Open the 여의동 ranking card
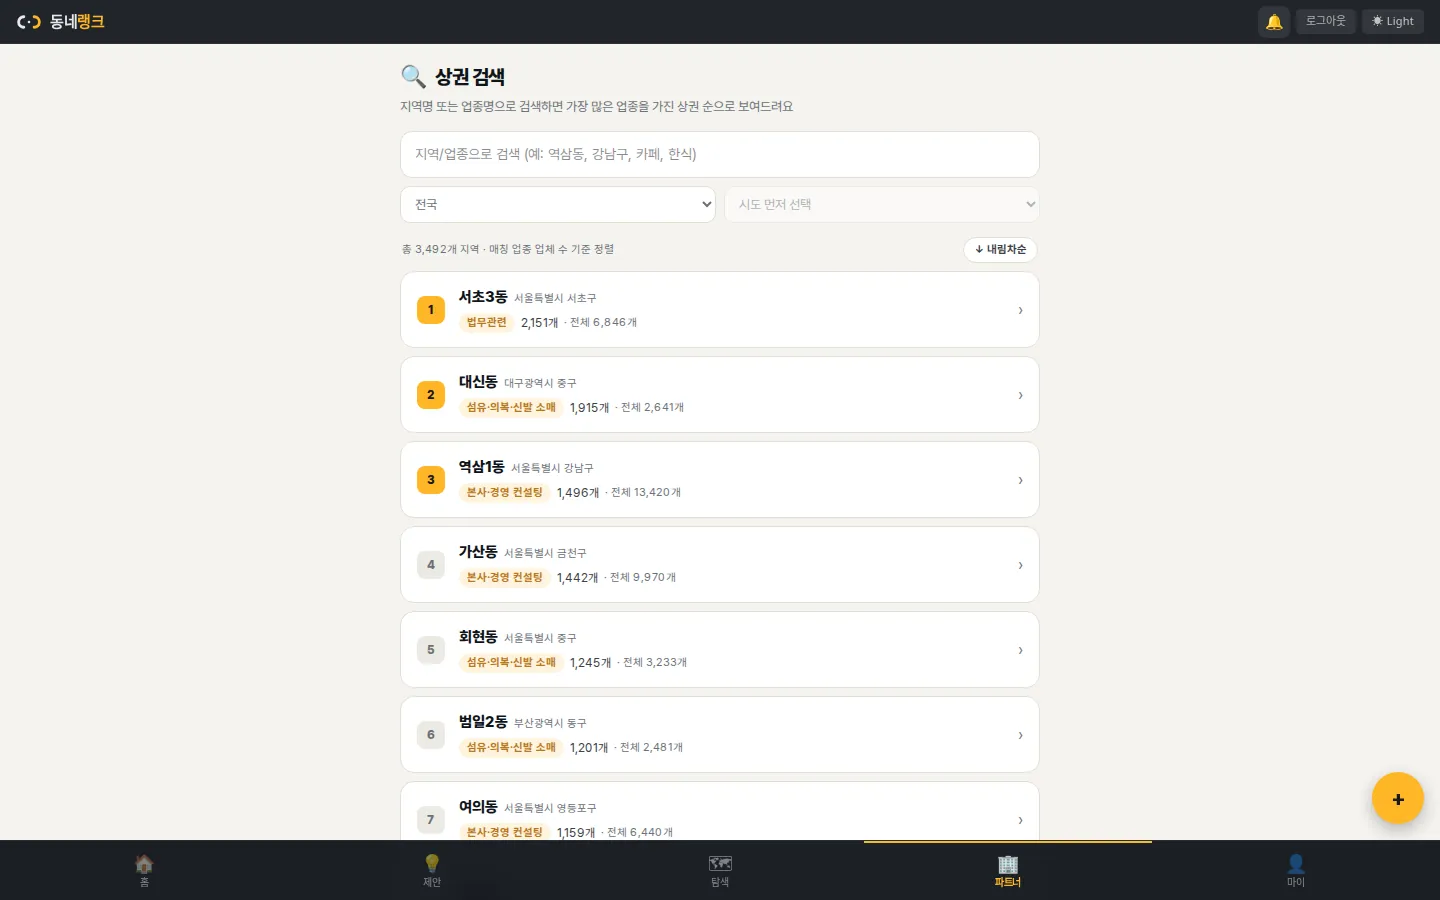The height and width of the screenshot is (900, 1440). pyautogui.click(x=720, y=811)
